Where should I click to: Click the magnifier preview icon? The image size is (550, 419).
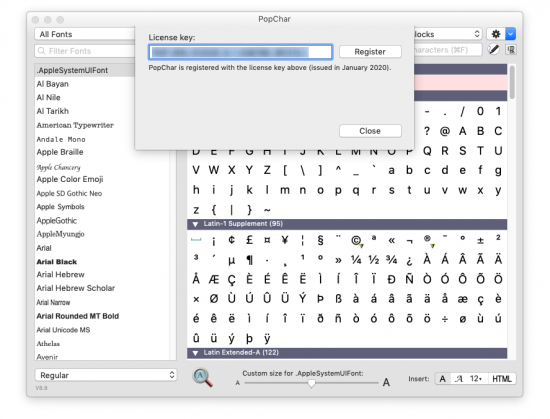[202, 378]
